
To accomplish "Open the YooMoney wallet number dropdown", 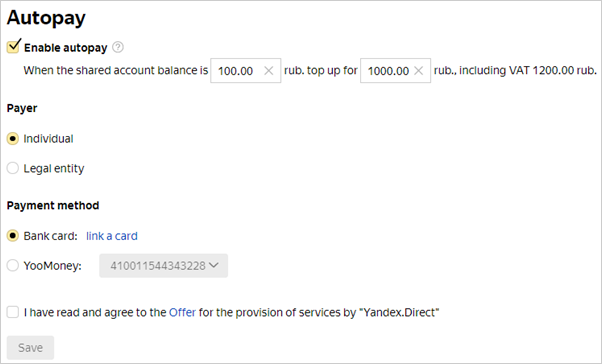I will 164,266.
